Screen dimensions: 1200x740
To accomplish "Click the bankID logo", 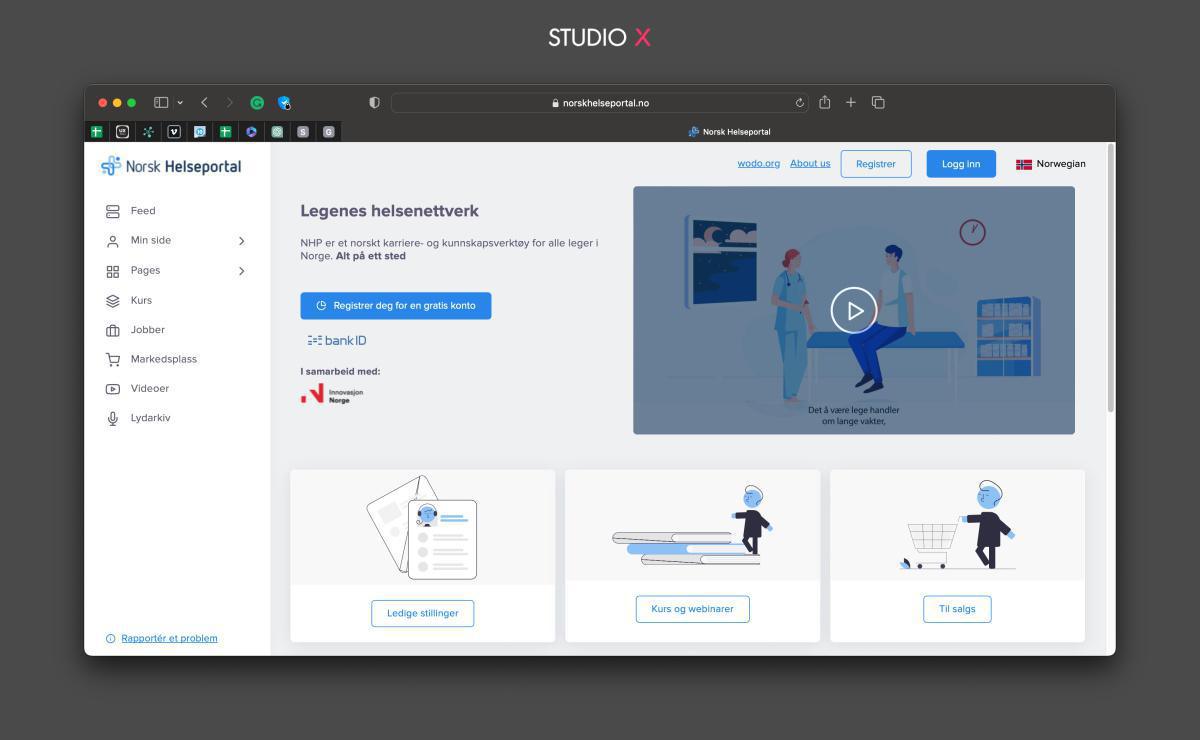I will point(337,340).
